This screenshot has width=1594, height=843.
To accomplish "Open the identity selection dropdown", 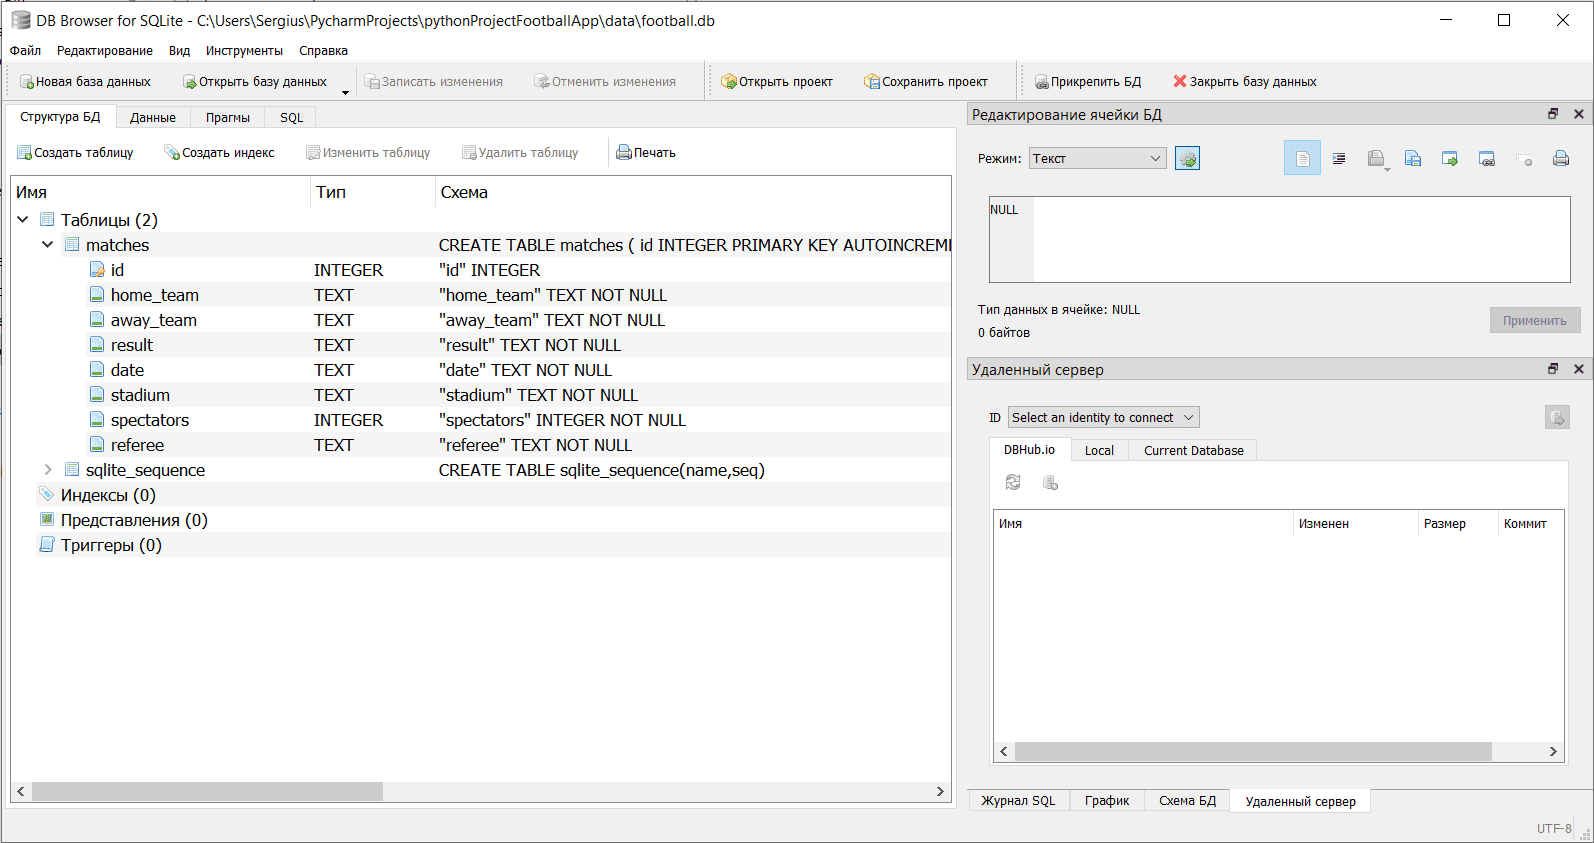I will tap(1103, 418).
